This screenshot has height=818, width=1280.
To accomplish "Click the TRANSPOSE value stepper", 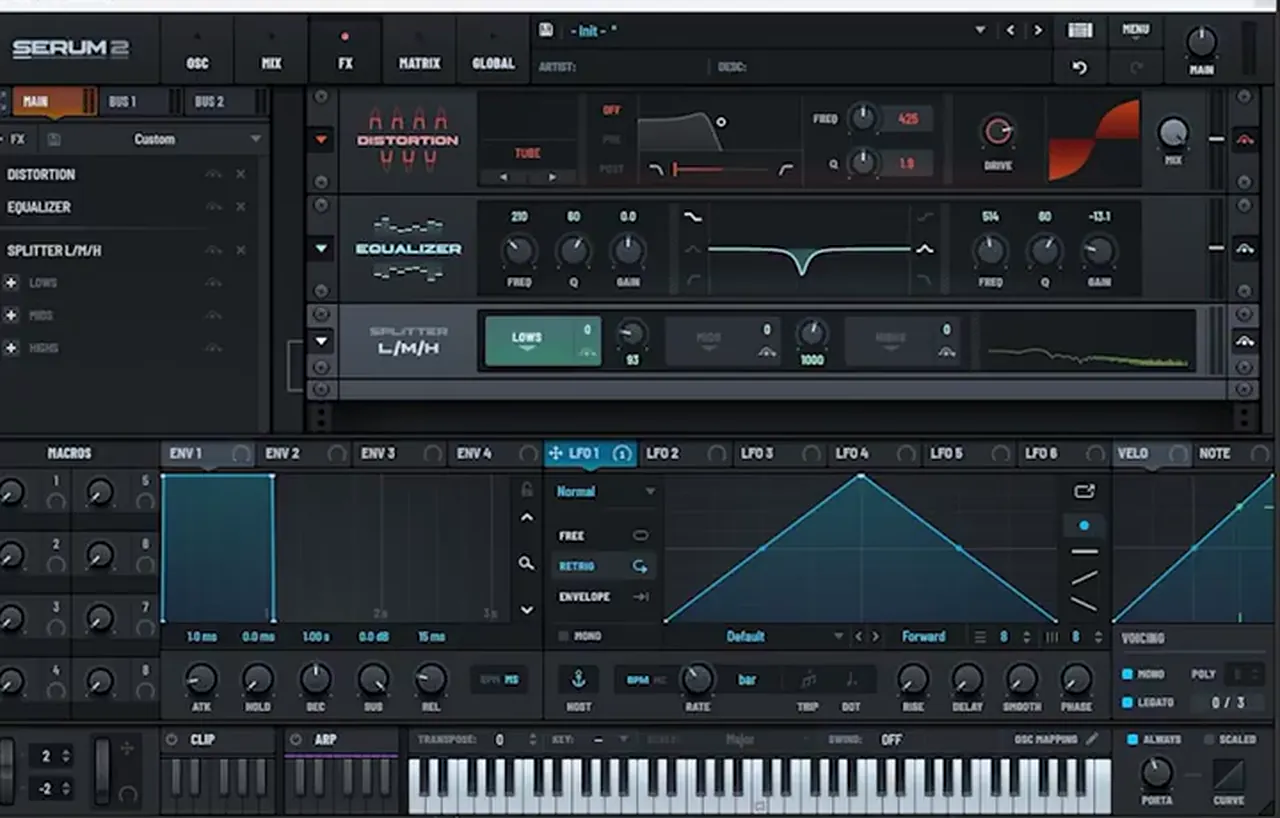I will (x=531, y=740).
